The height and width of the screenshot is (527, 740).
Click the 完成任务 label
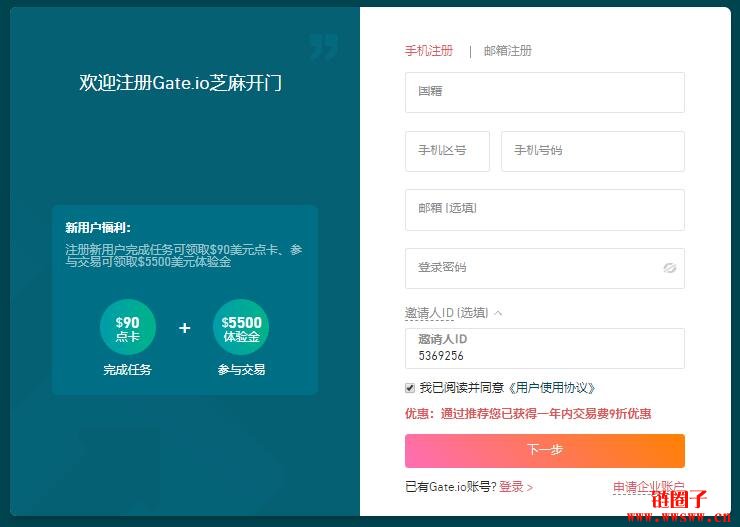pyautogui.click(x=127, y=370)
